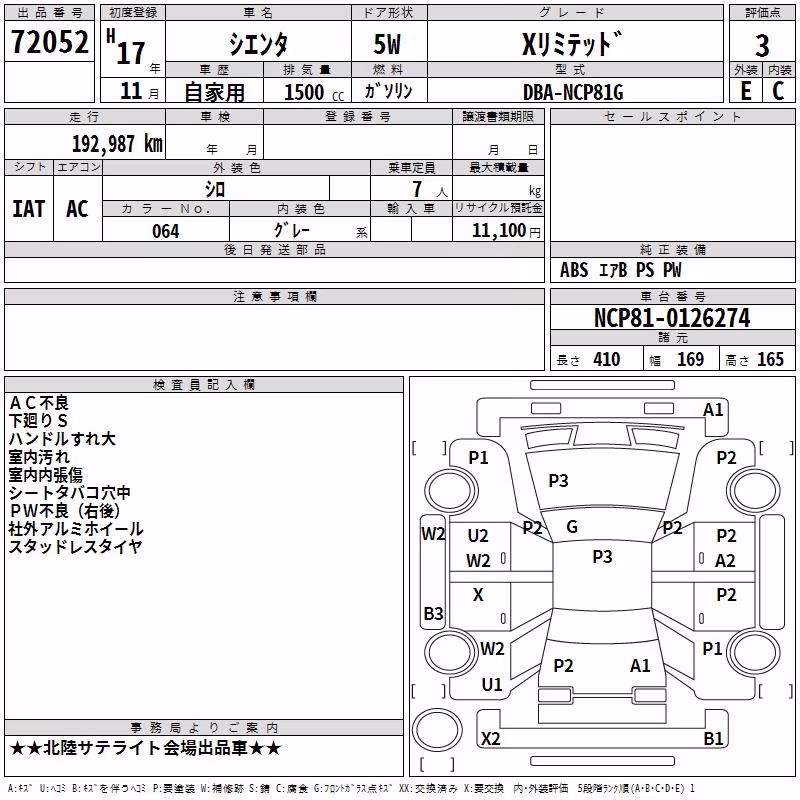Click AC value under エアコン
The height and width of the screenshot is (800, 800).
(77, 209)
